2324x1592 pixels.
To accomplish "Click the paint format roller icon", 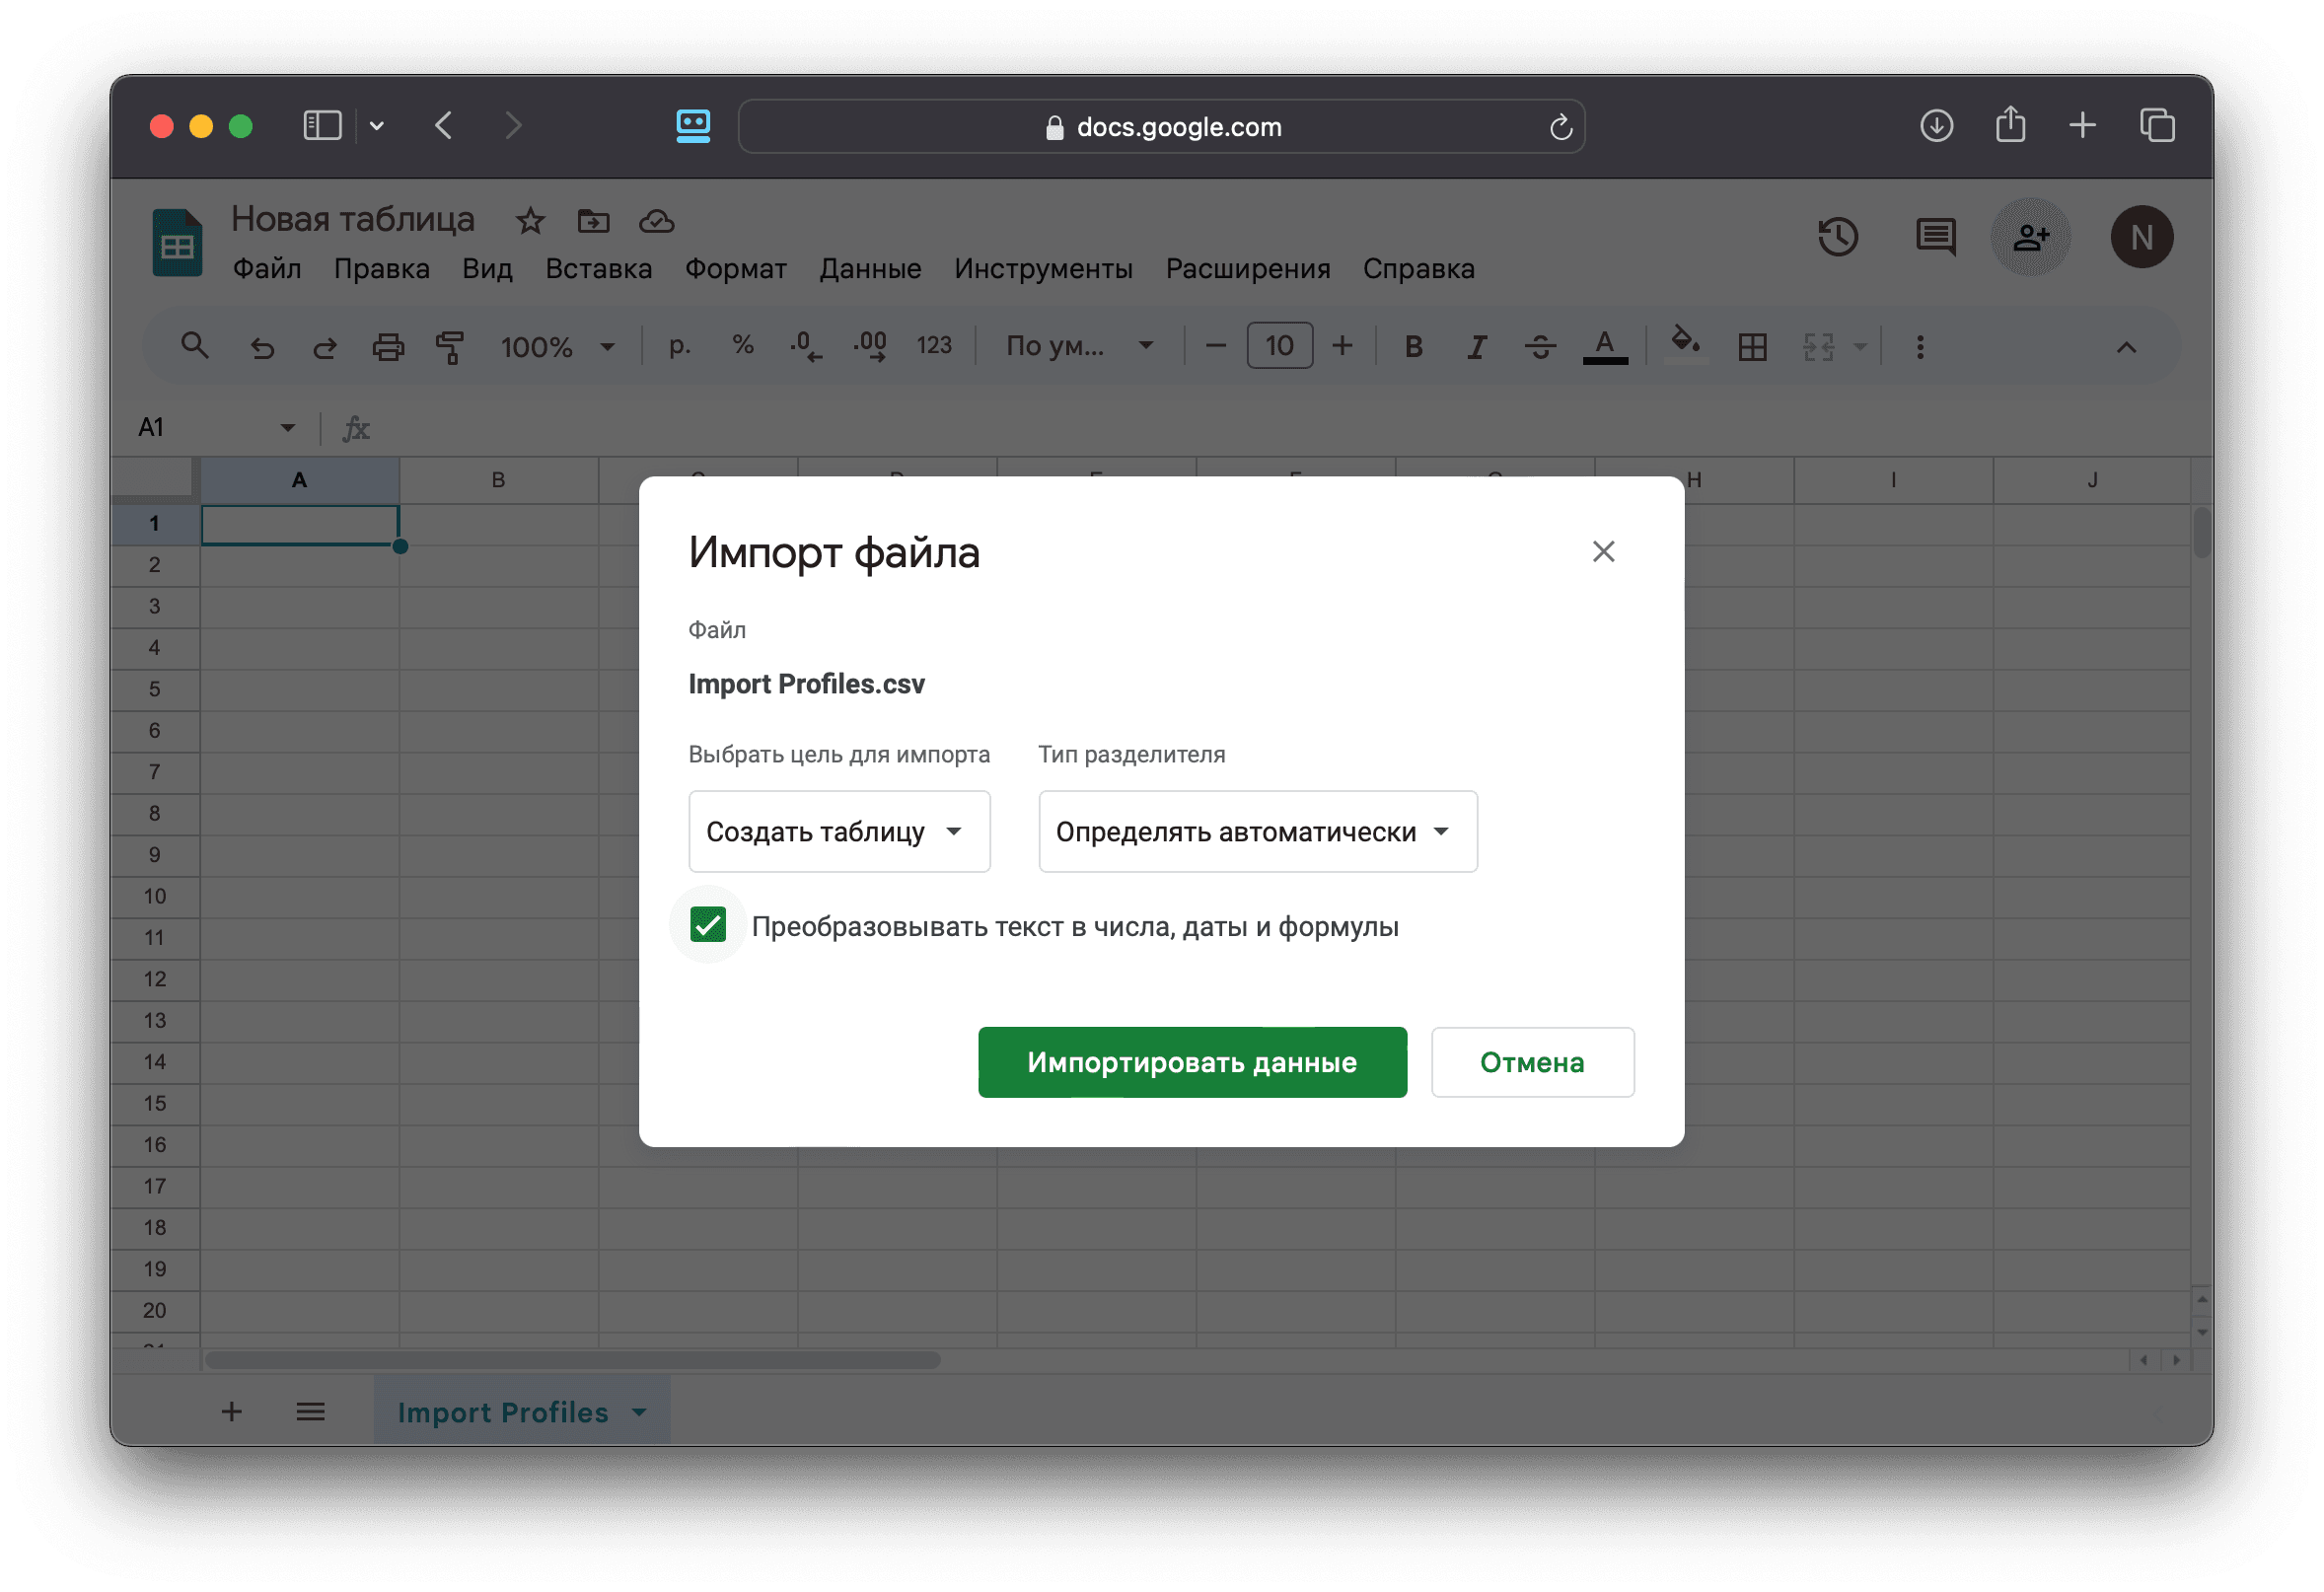I will pos(450,347).
